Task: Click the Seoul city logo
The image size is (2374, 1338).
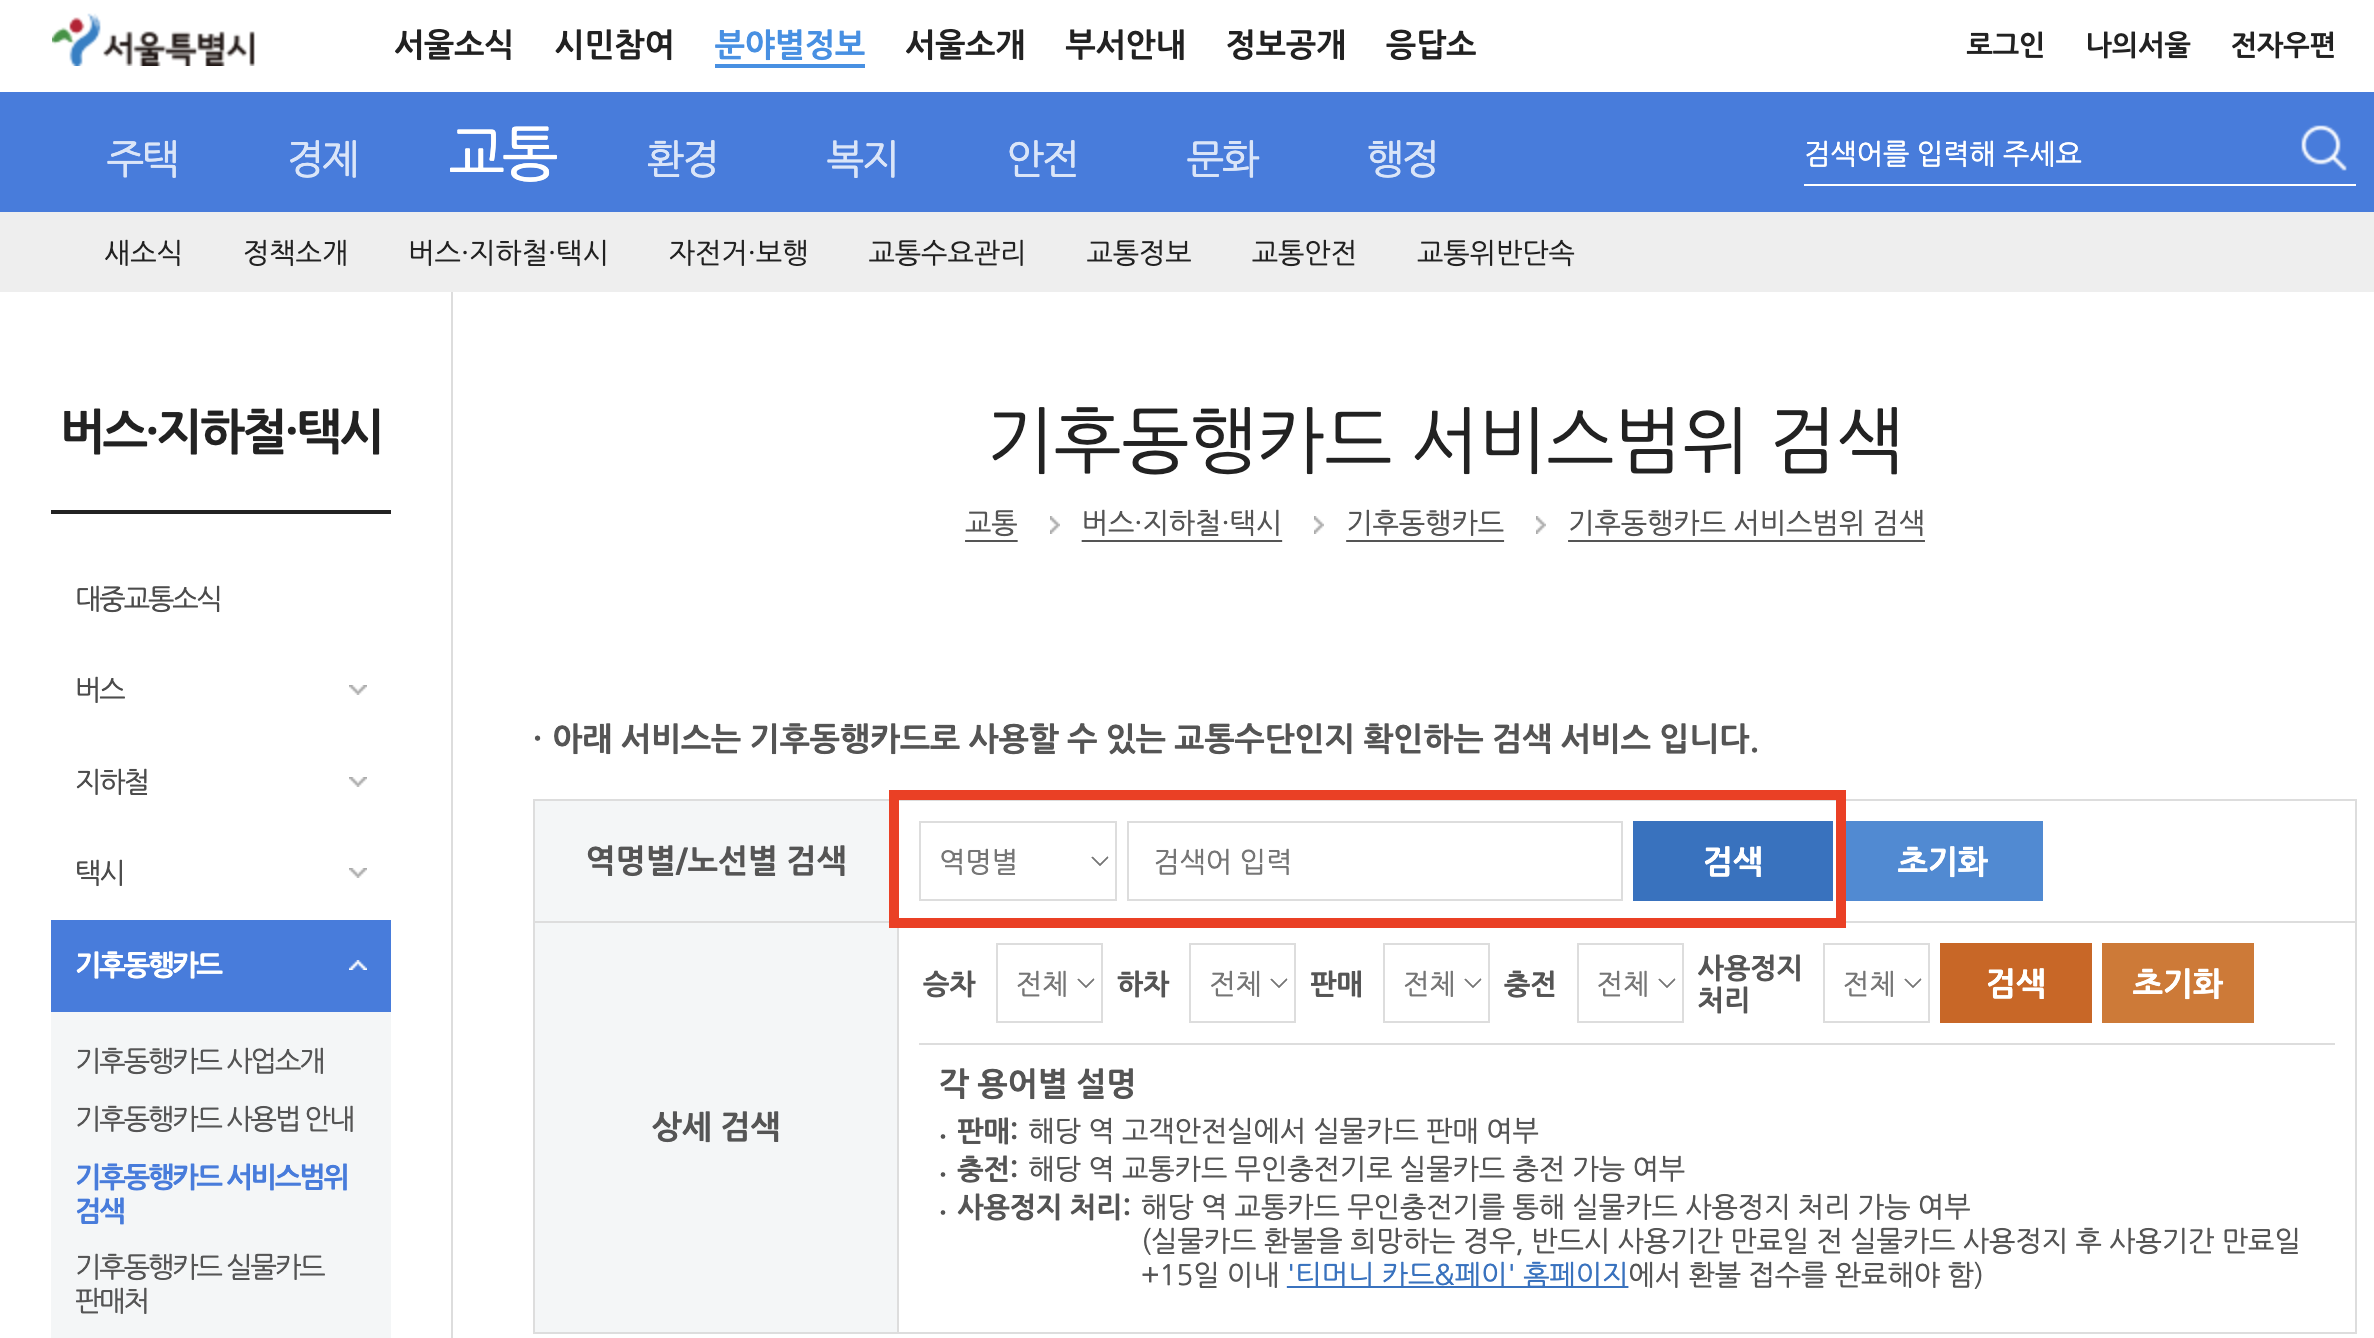Action: click(x=155, y=45)
